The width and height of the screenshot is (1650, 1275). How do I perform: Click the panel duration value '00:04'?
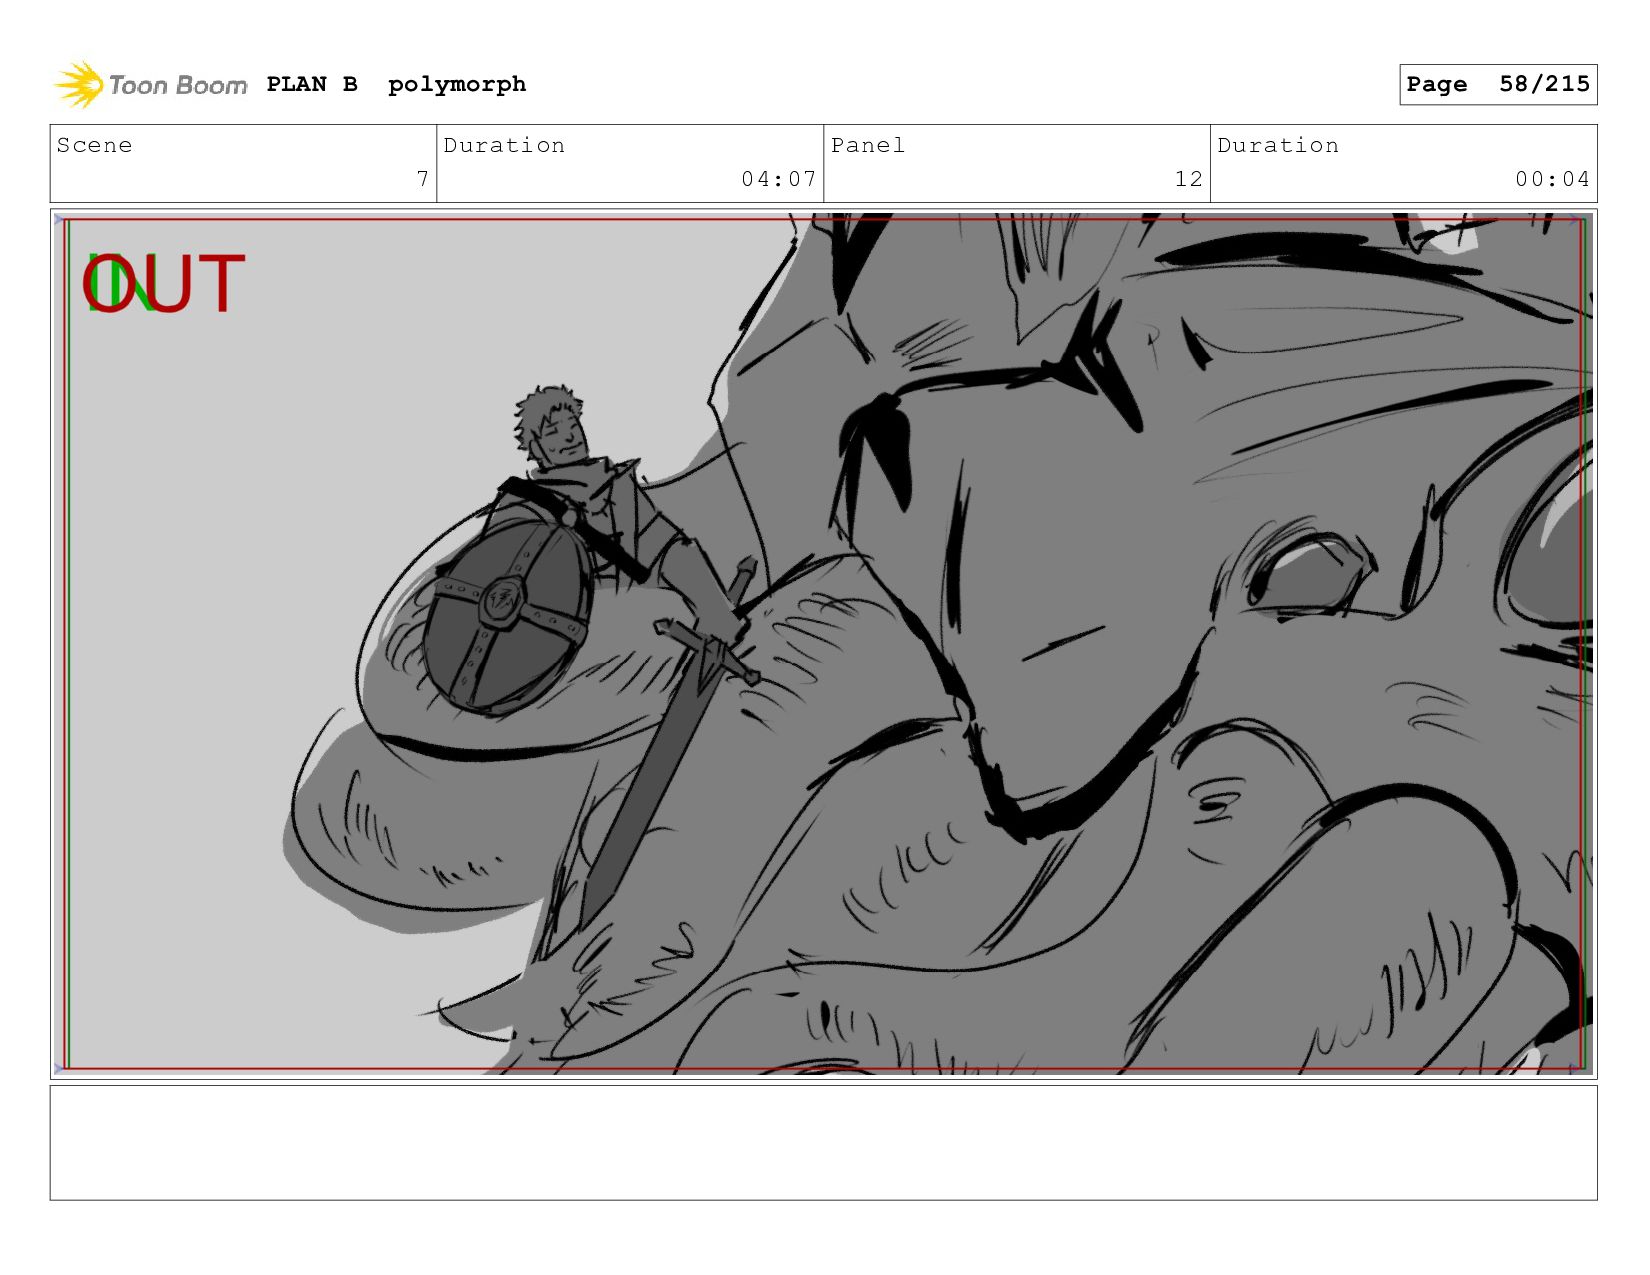point(1552,179)
